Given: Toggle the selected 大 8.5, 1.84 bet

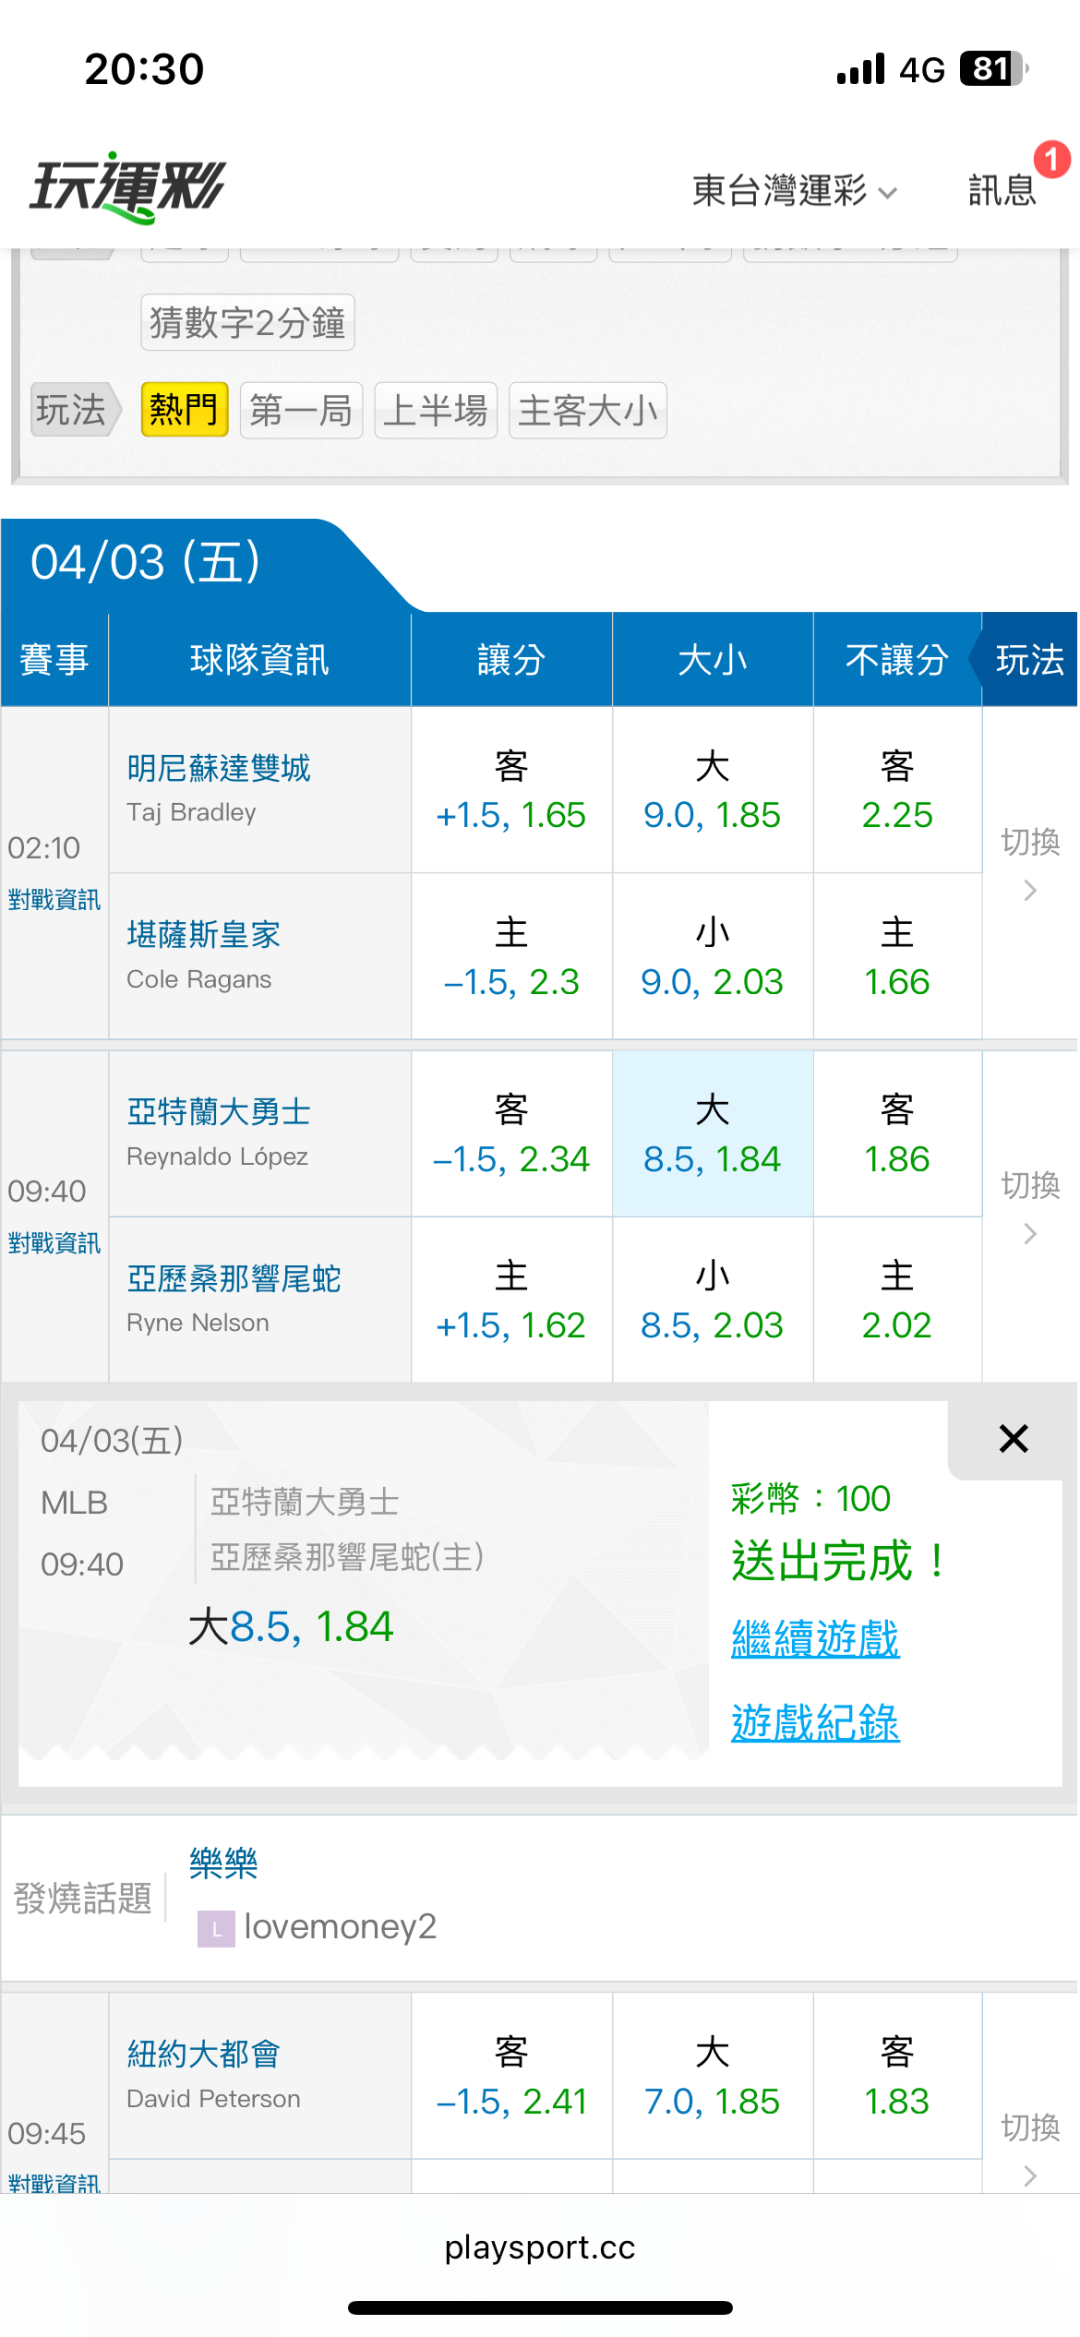Looking at the screenshot, I should point(712,1134).
